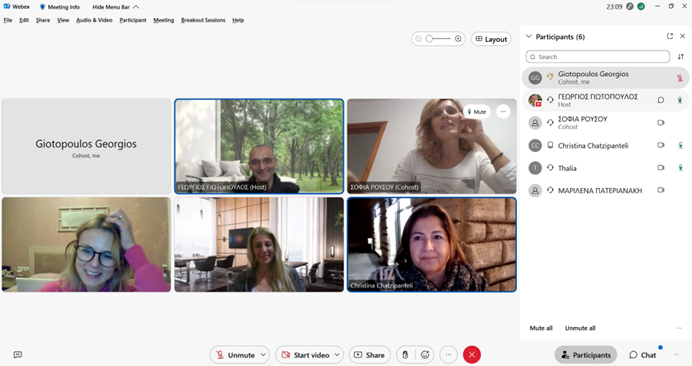Open the Share menu in menu bar
Image resolution: width=692 pixels, height=366 pixels.
pyautogui.click(x=43, y=20)
